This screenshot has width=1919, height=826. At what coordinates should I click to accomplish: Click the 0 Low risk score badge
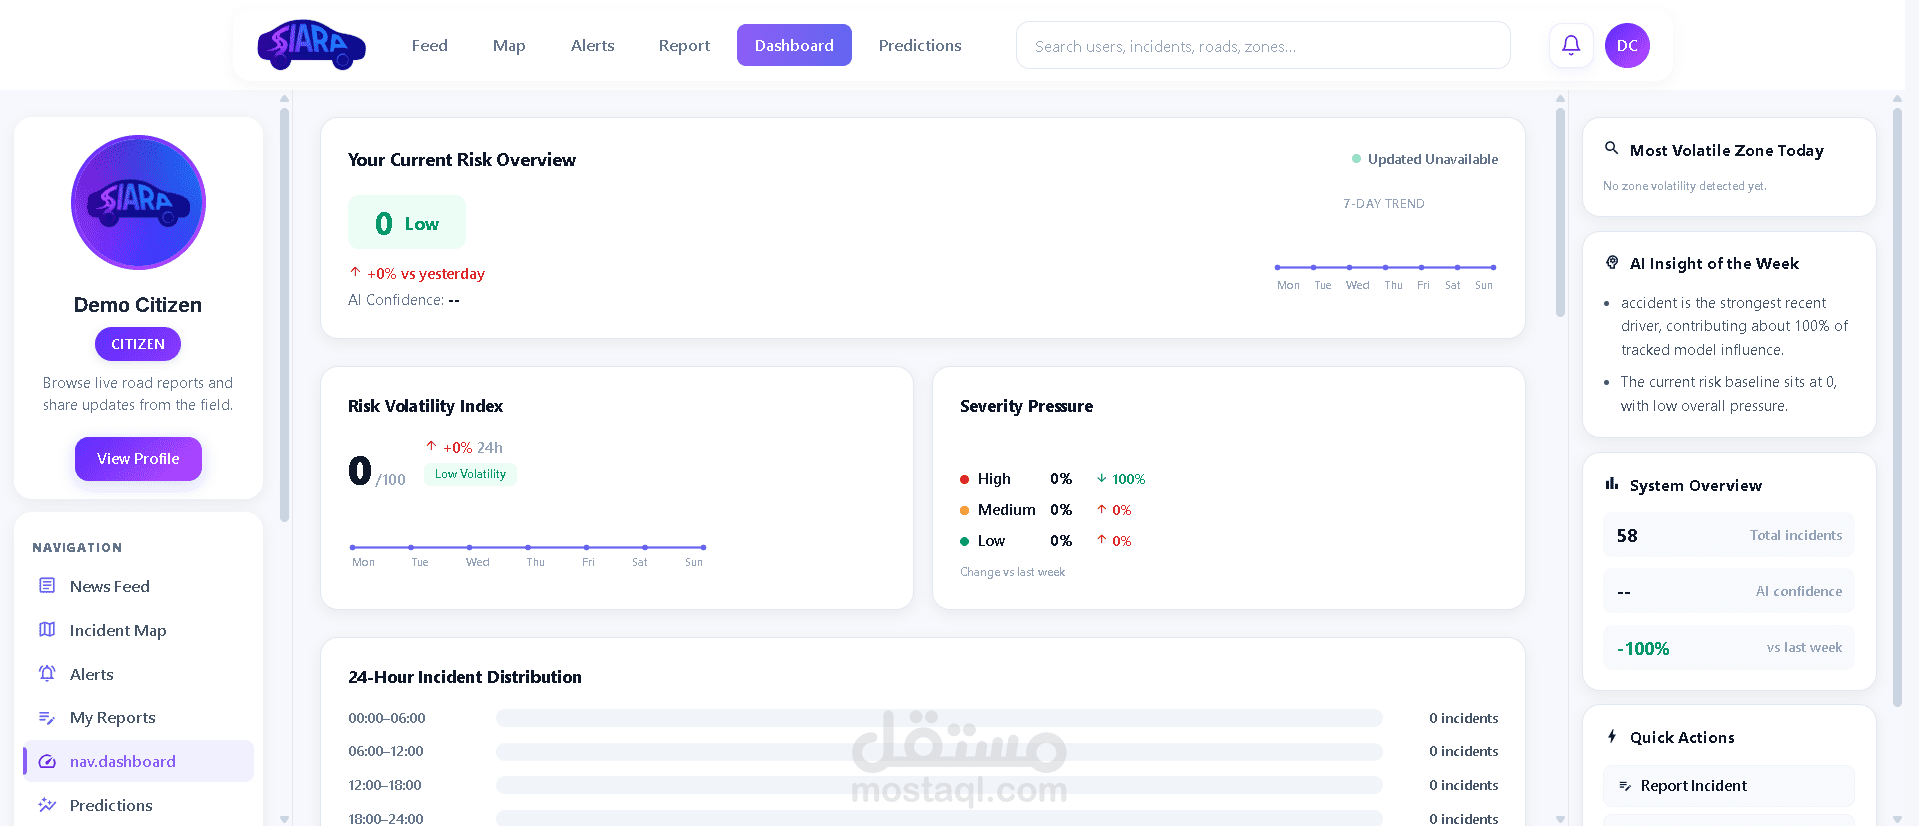coord(407,223)
